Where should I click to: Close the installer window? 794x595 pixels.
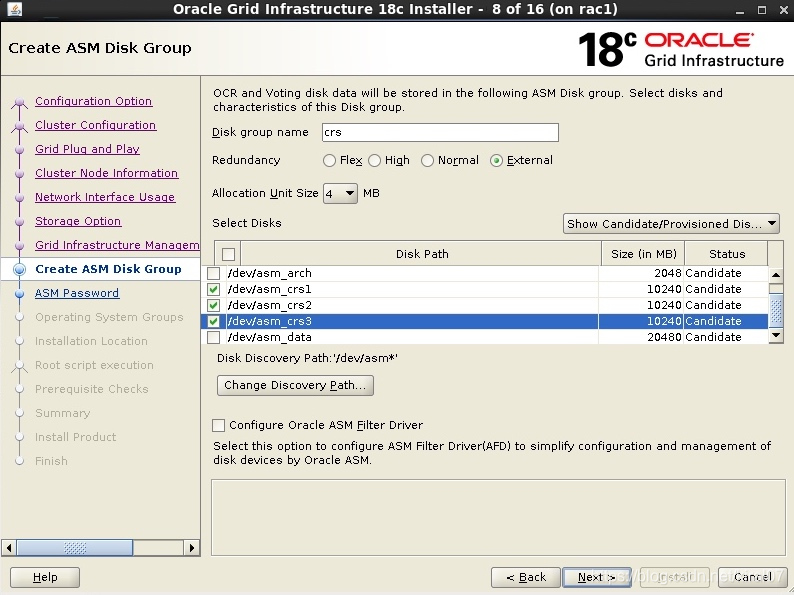point(782,10)
